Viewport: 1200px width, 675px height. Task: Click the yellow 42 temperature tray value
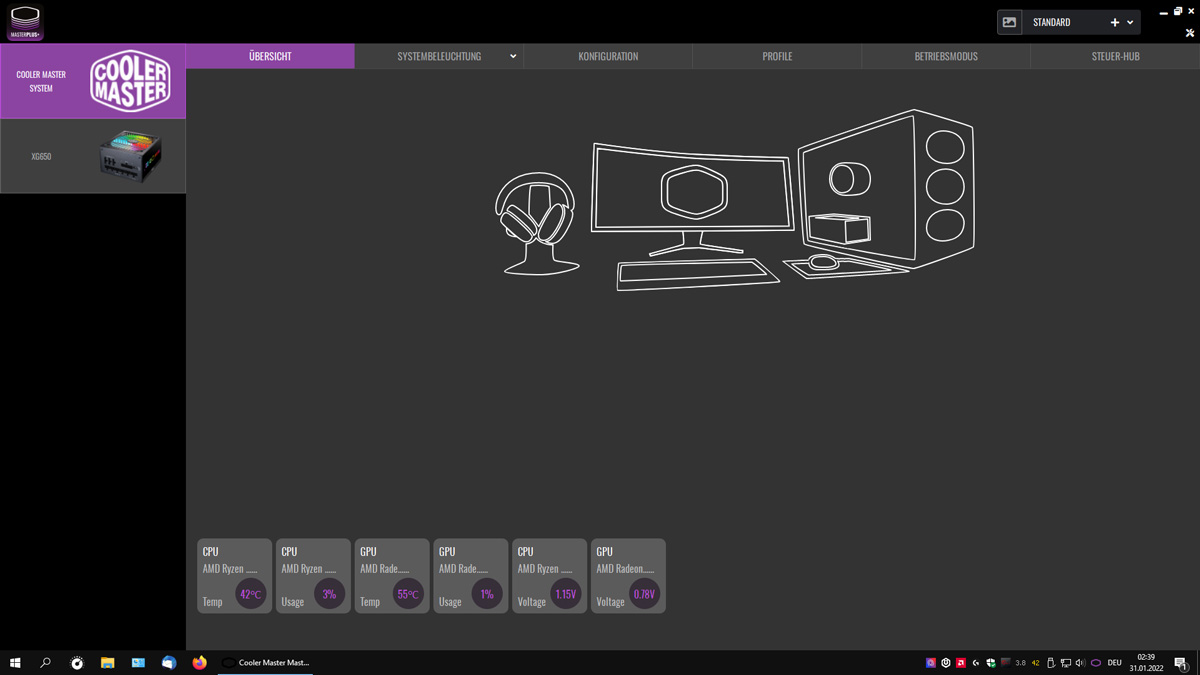[x=1036, y=663]
